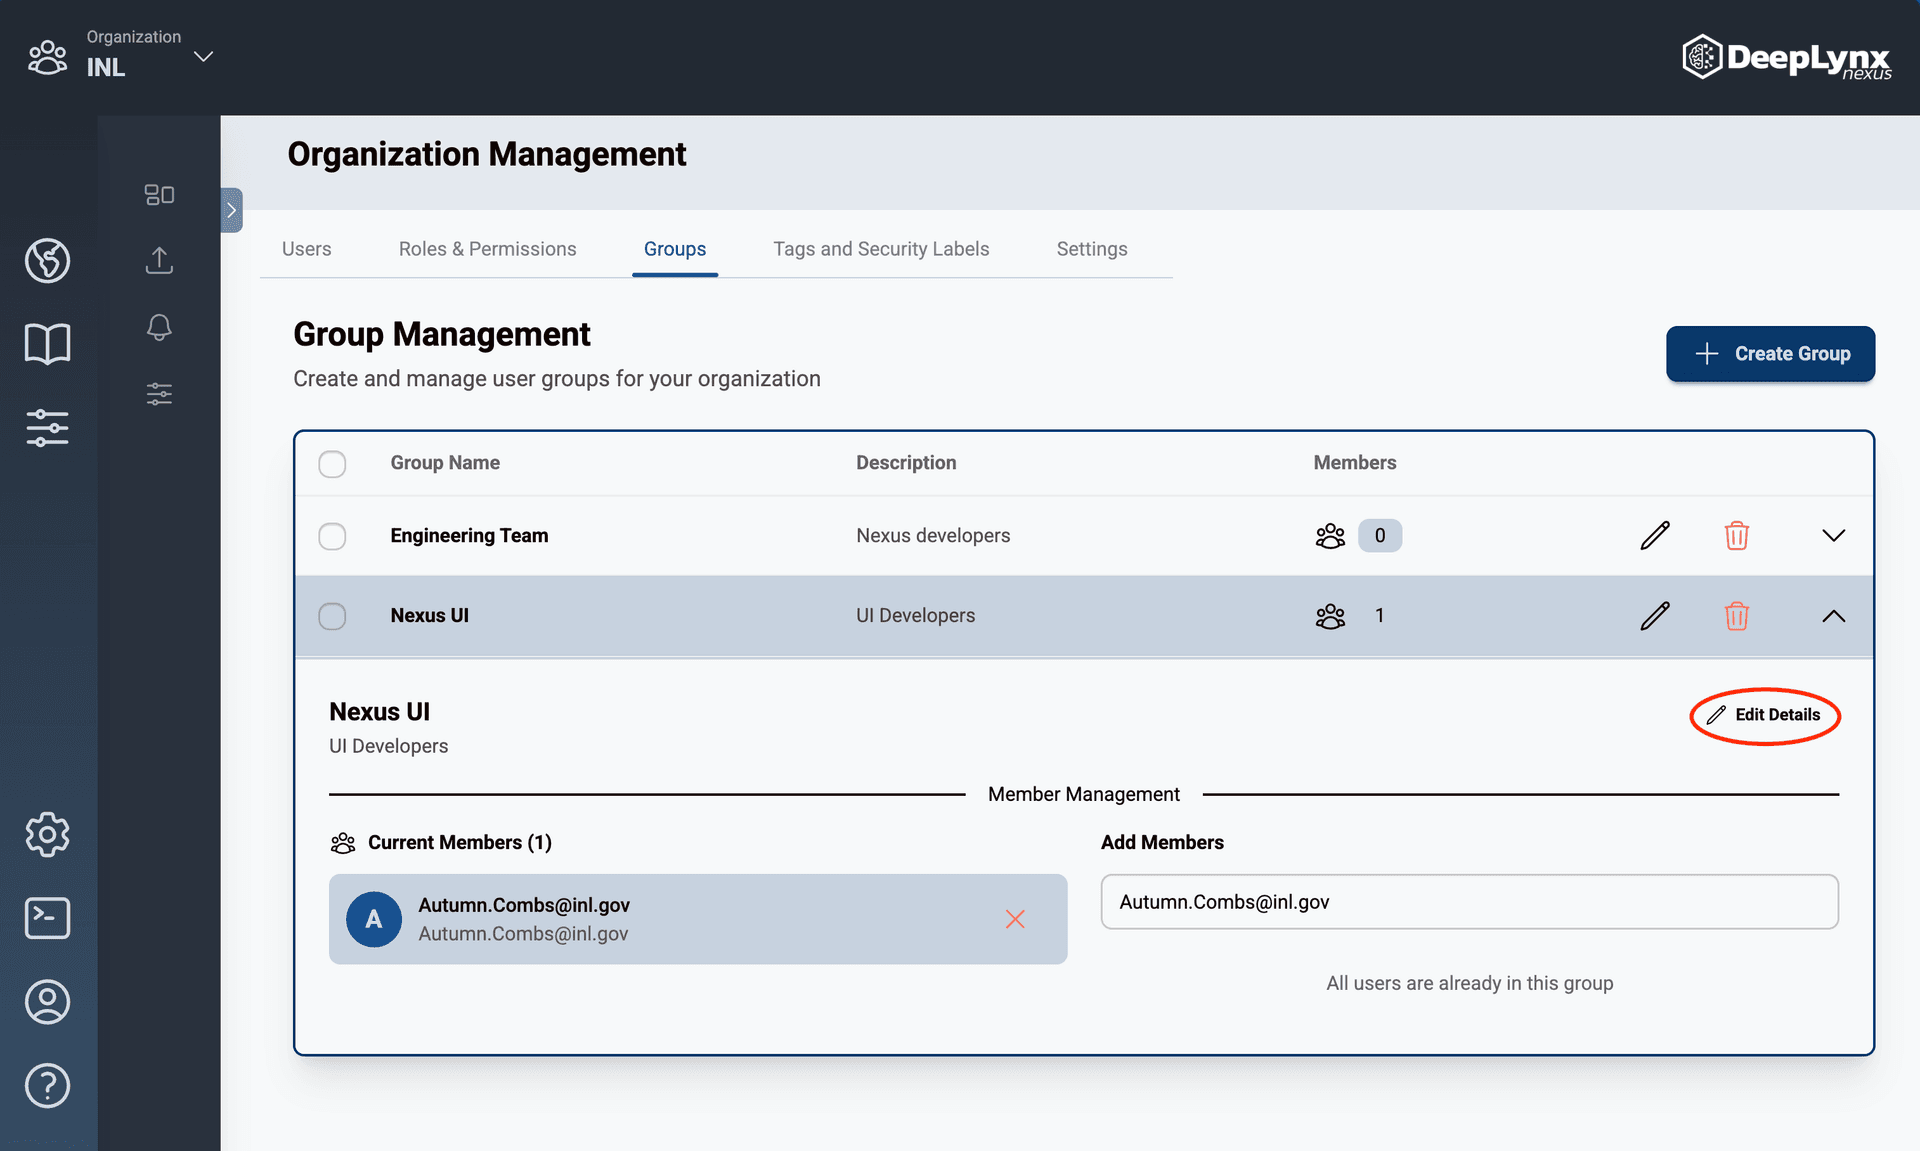The height and width of the screenshot is (1151, 1920).
Task: Click the Create Group button
Action: [1770, 354]
